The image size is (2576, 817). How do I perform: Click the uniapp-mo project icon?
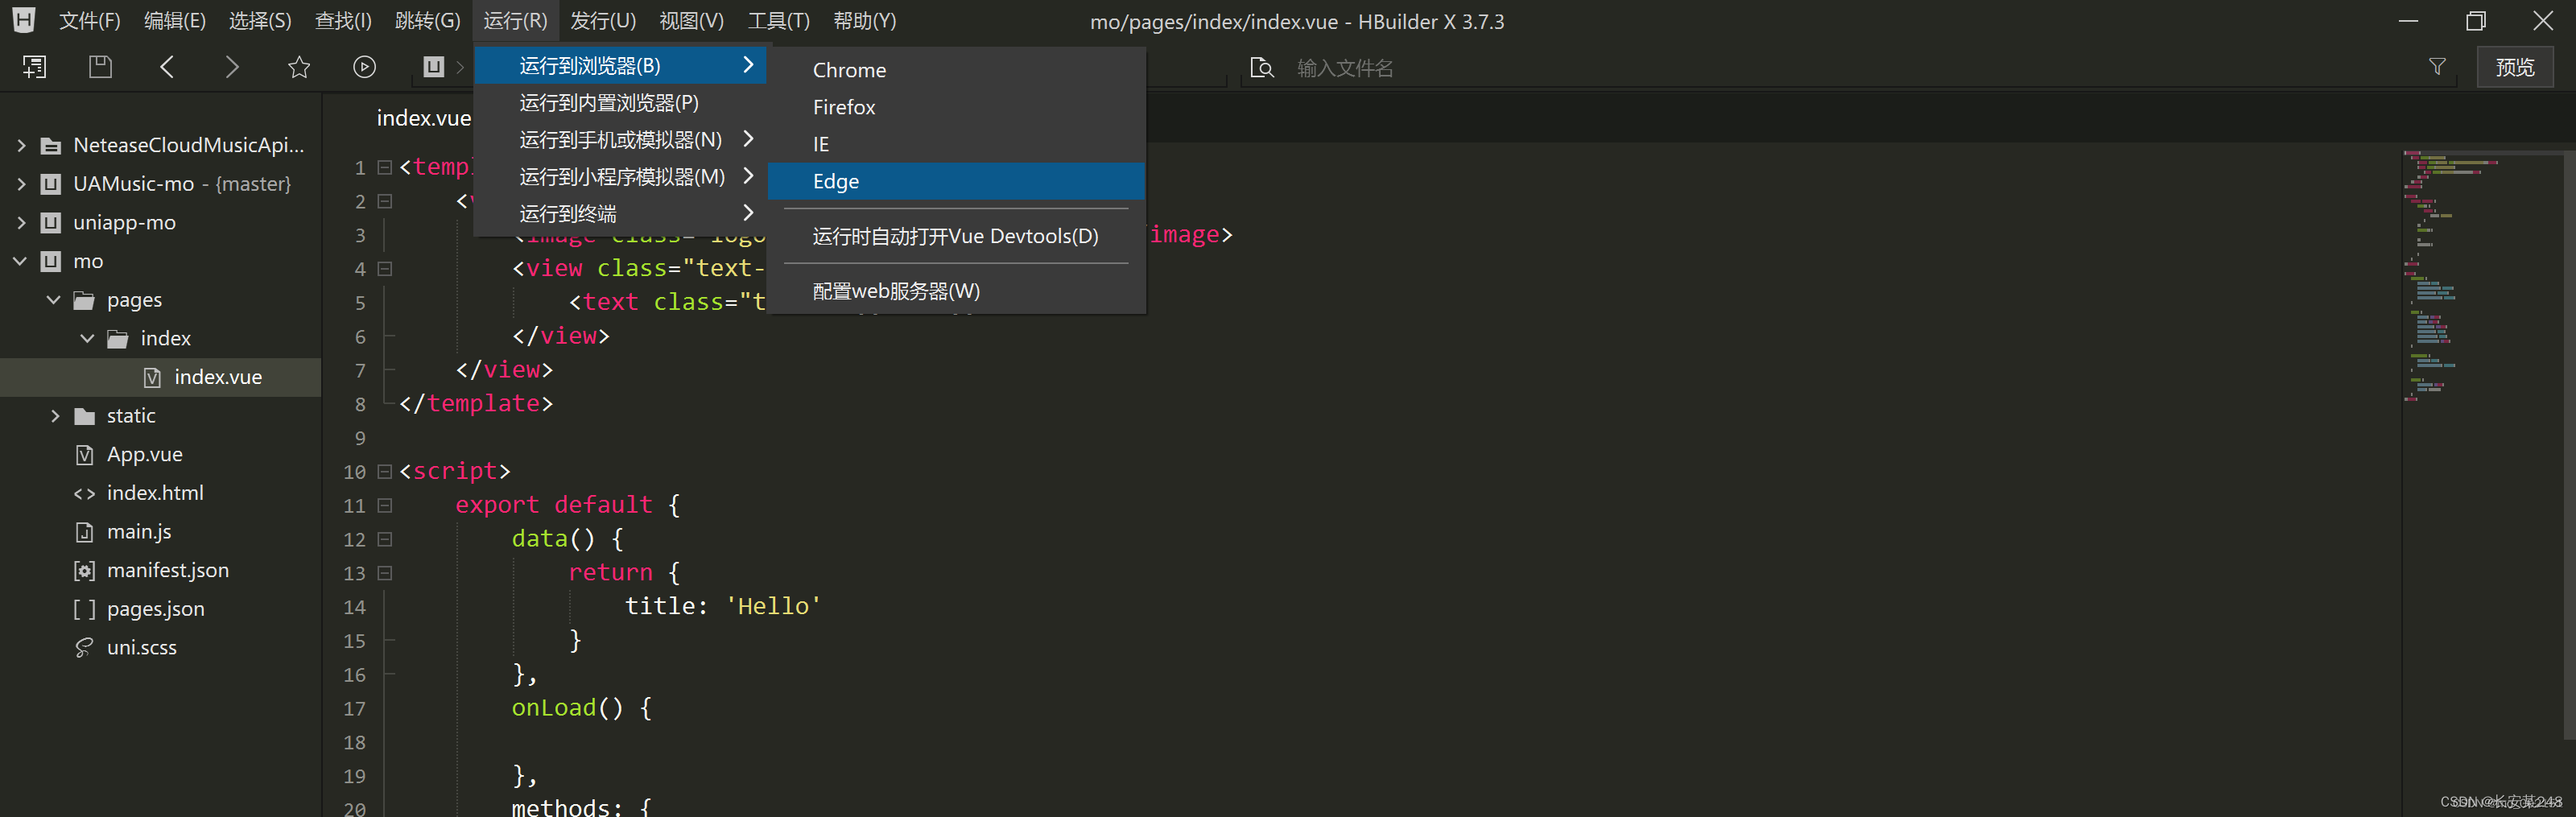coord(50,223)
